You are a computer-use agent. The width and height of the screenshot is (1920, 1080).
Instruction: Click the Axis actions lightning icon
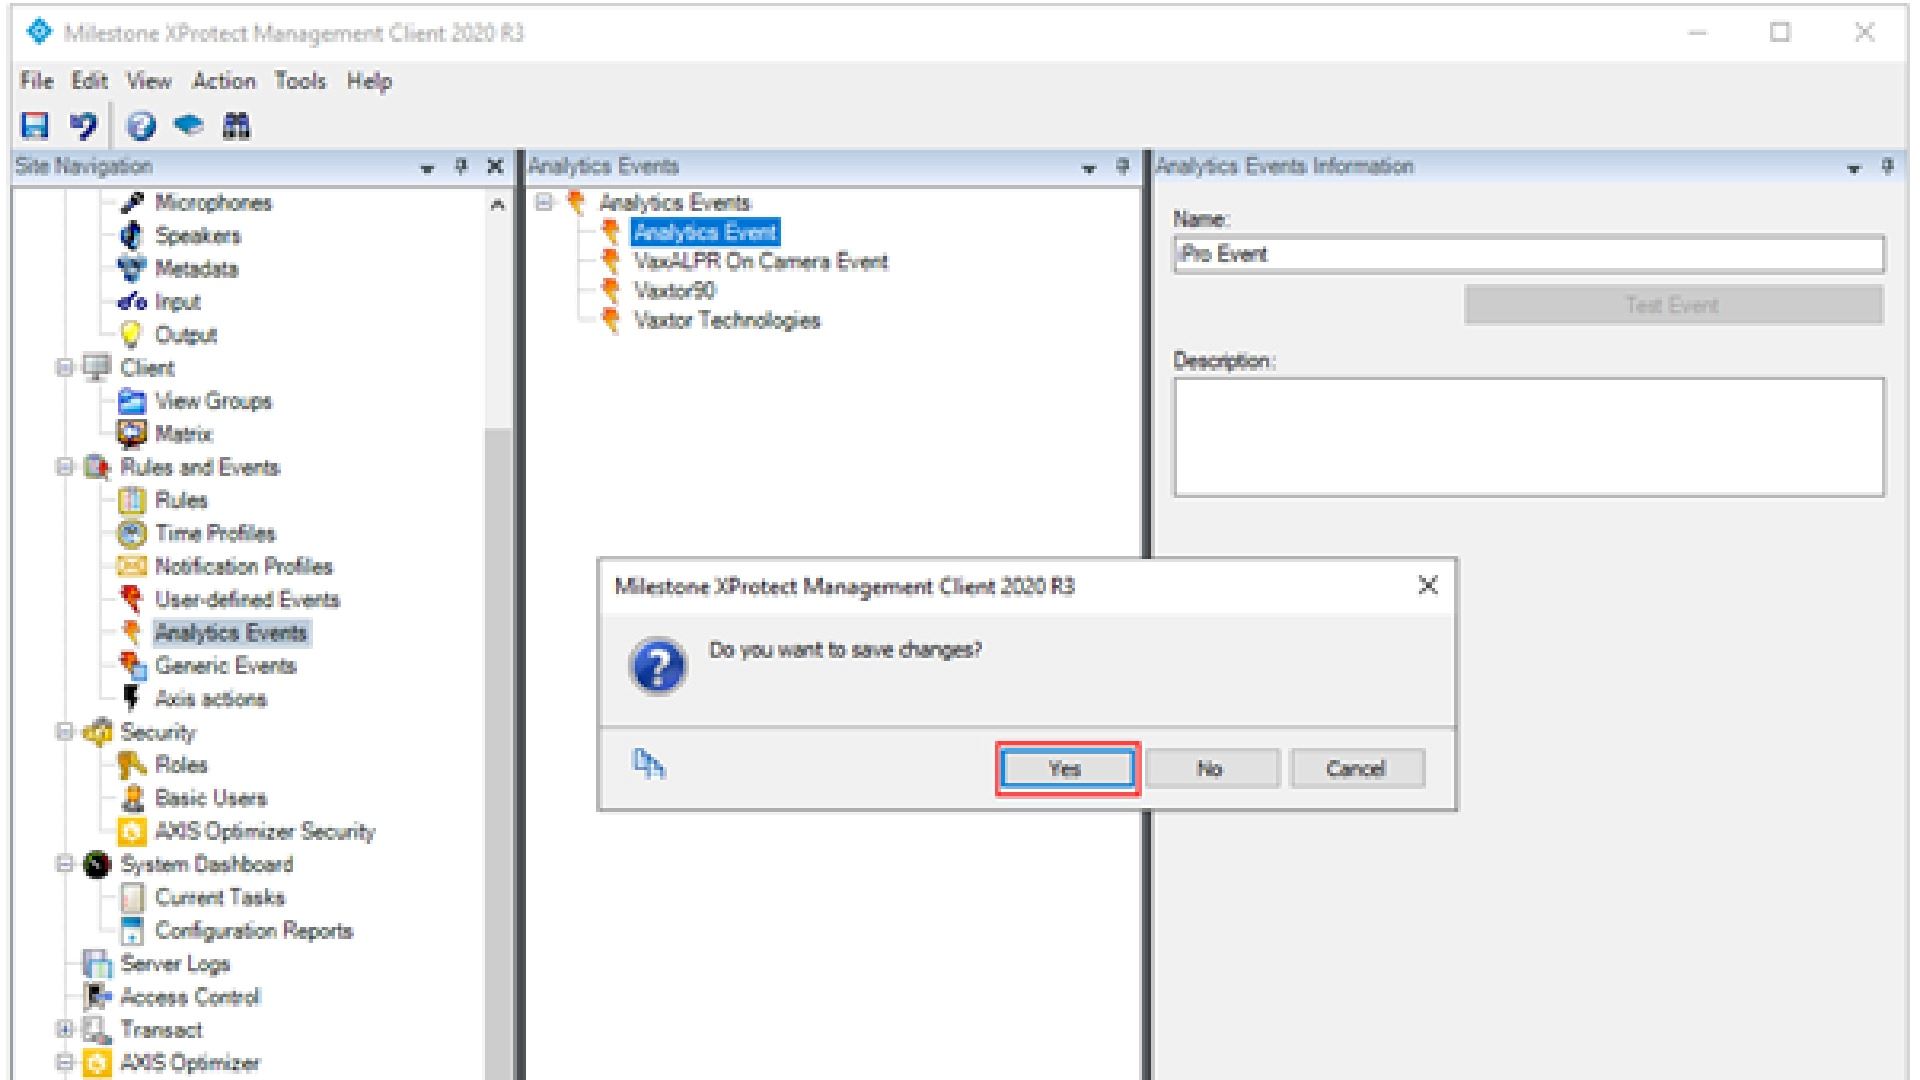(x=131, y=699)
